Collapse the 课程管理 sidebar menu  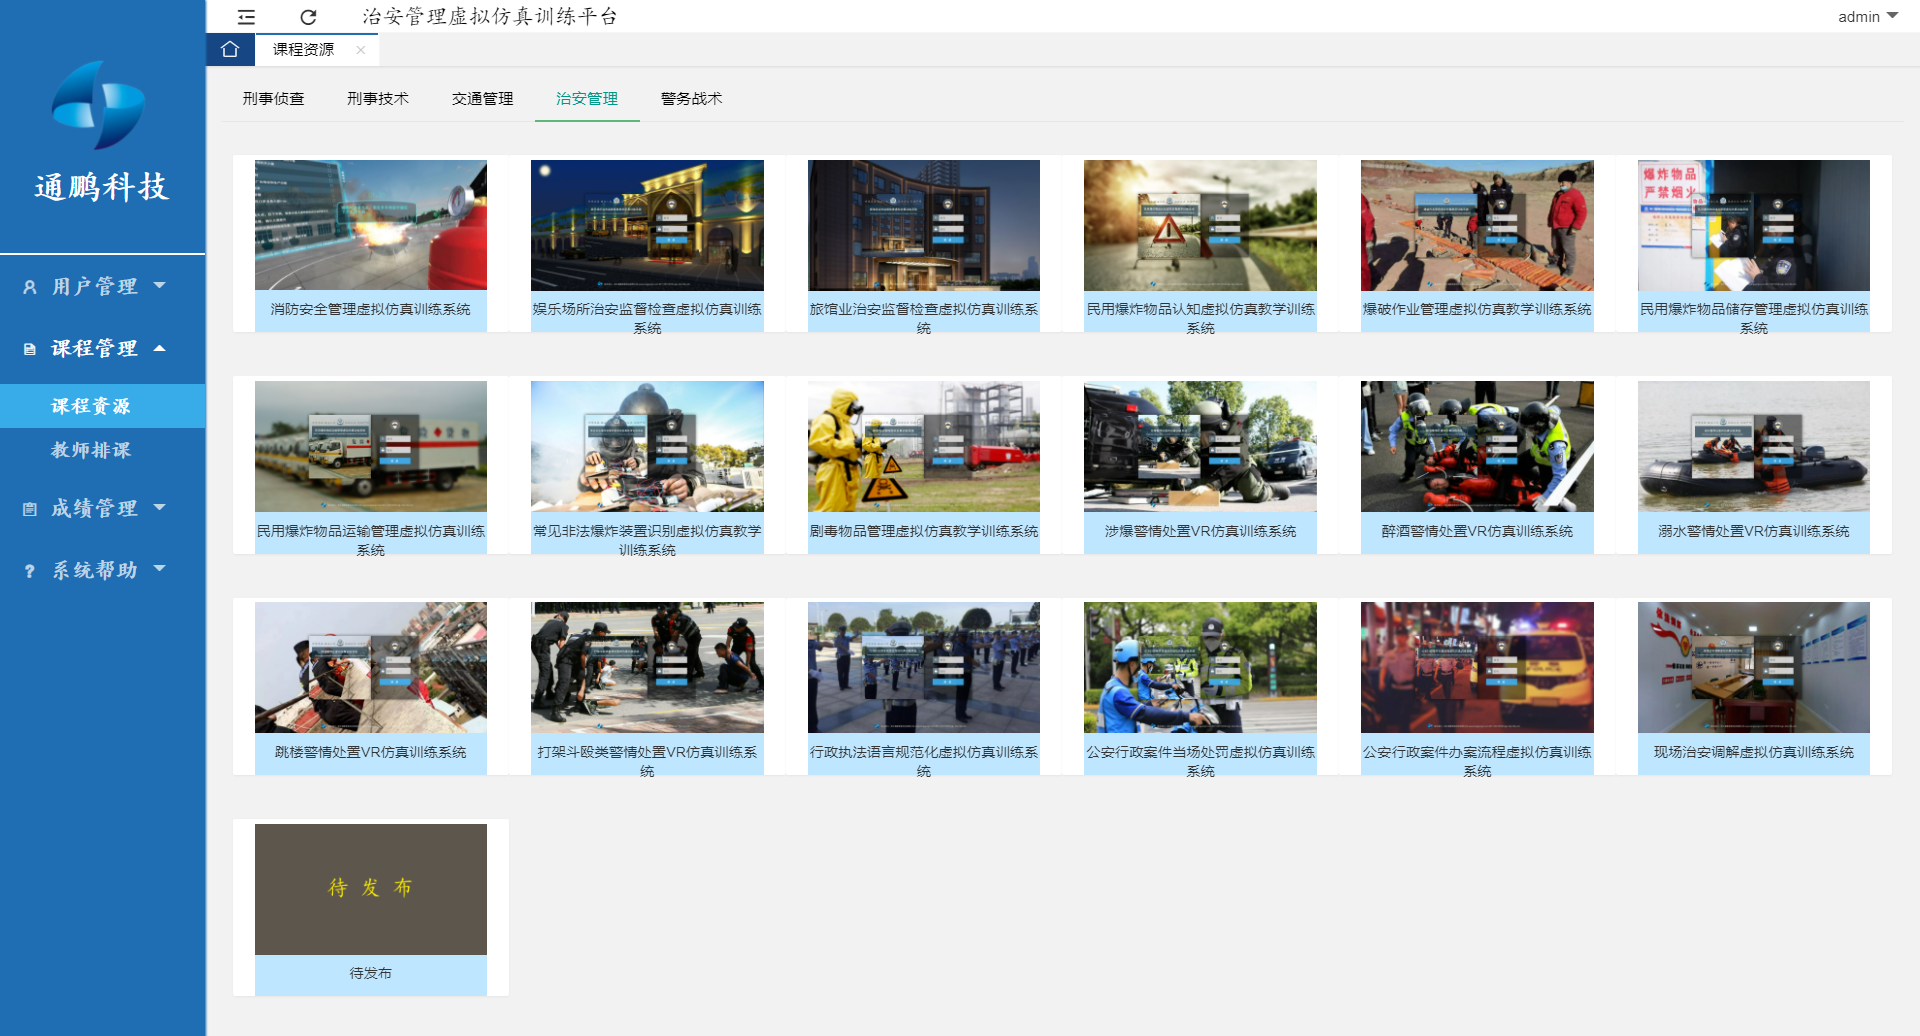[95, 348]
